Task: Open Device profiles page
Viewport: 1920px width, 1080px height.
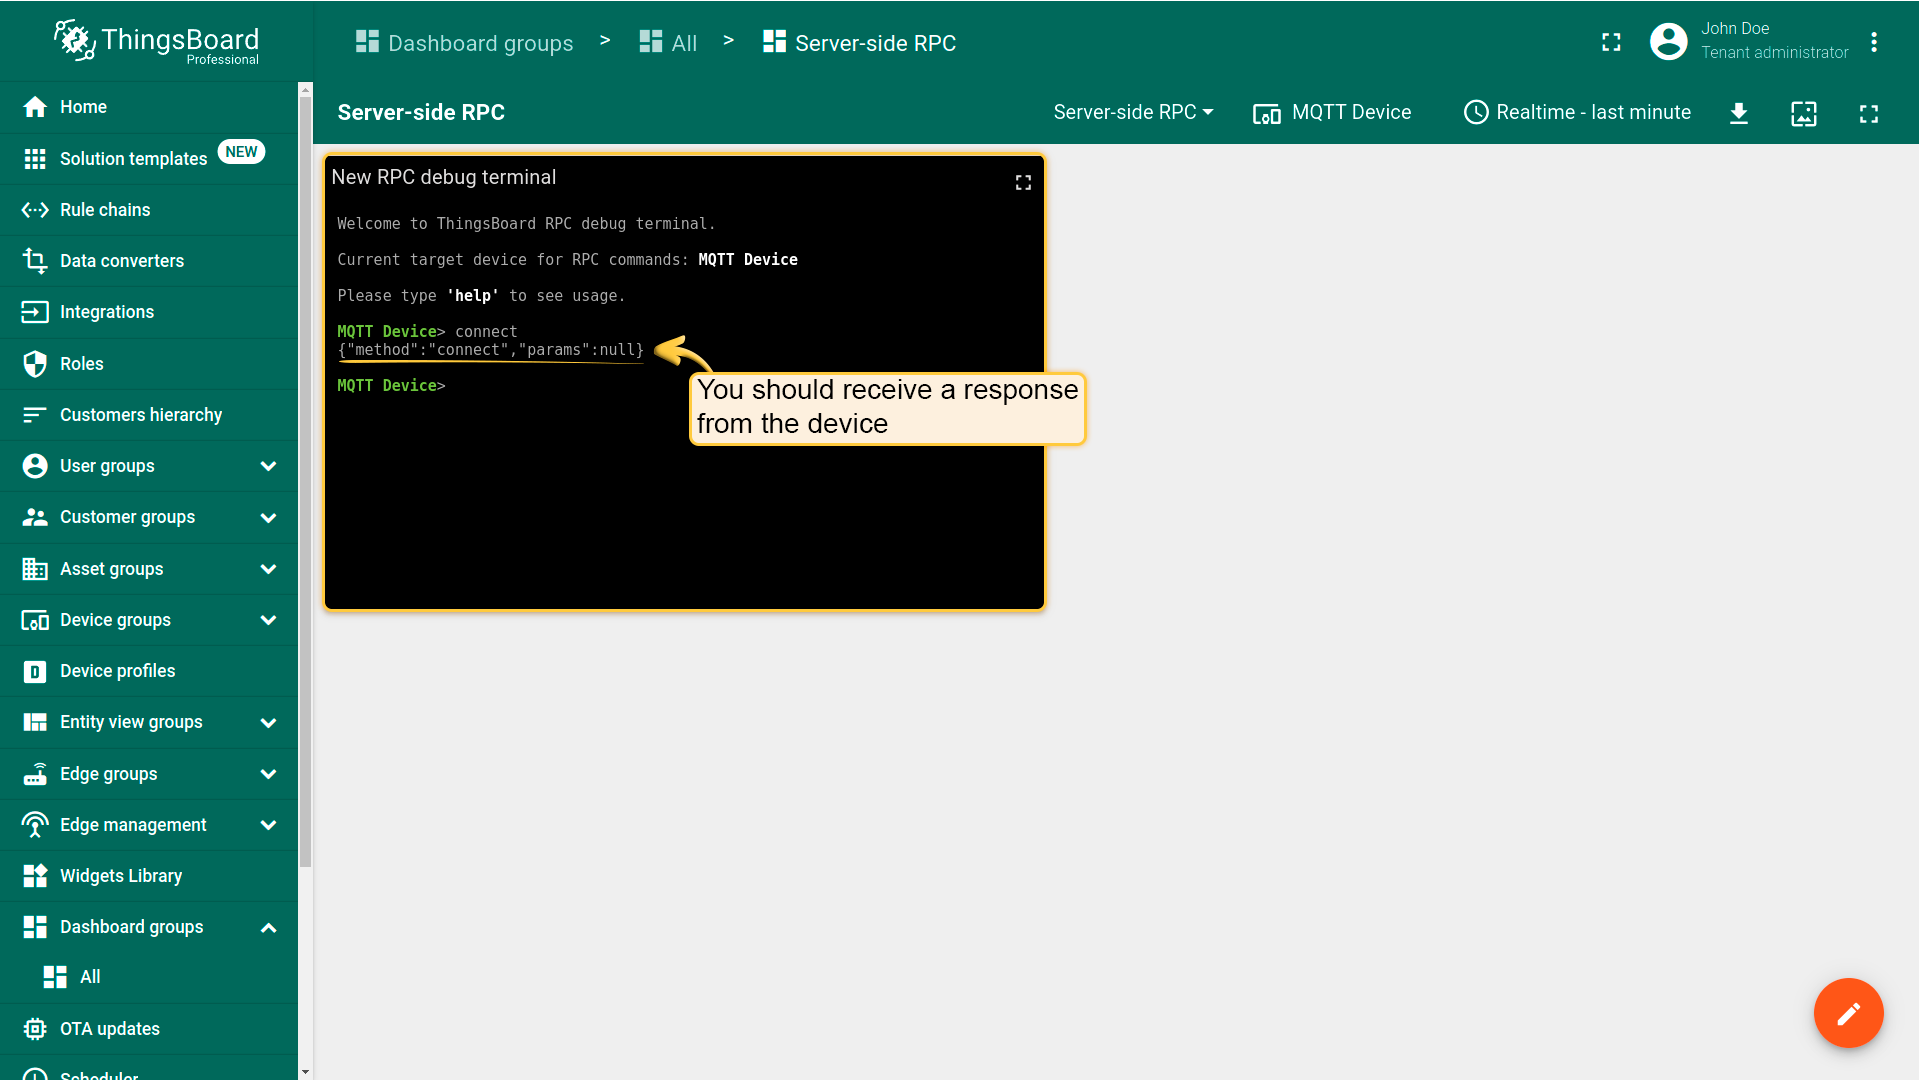Action: (x=149, y=671)
